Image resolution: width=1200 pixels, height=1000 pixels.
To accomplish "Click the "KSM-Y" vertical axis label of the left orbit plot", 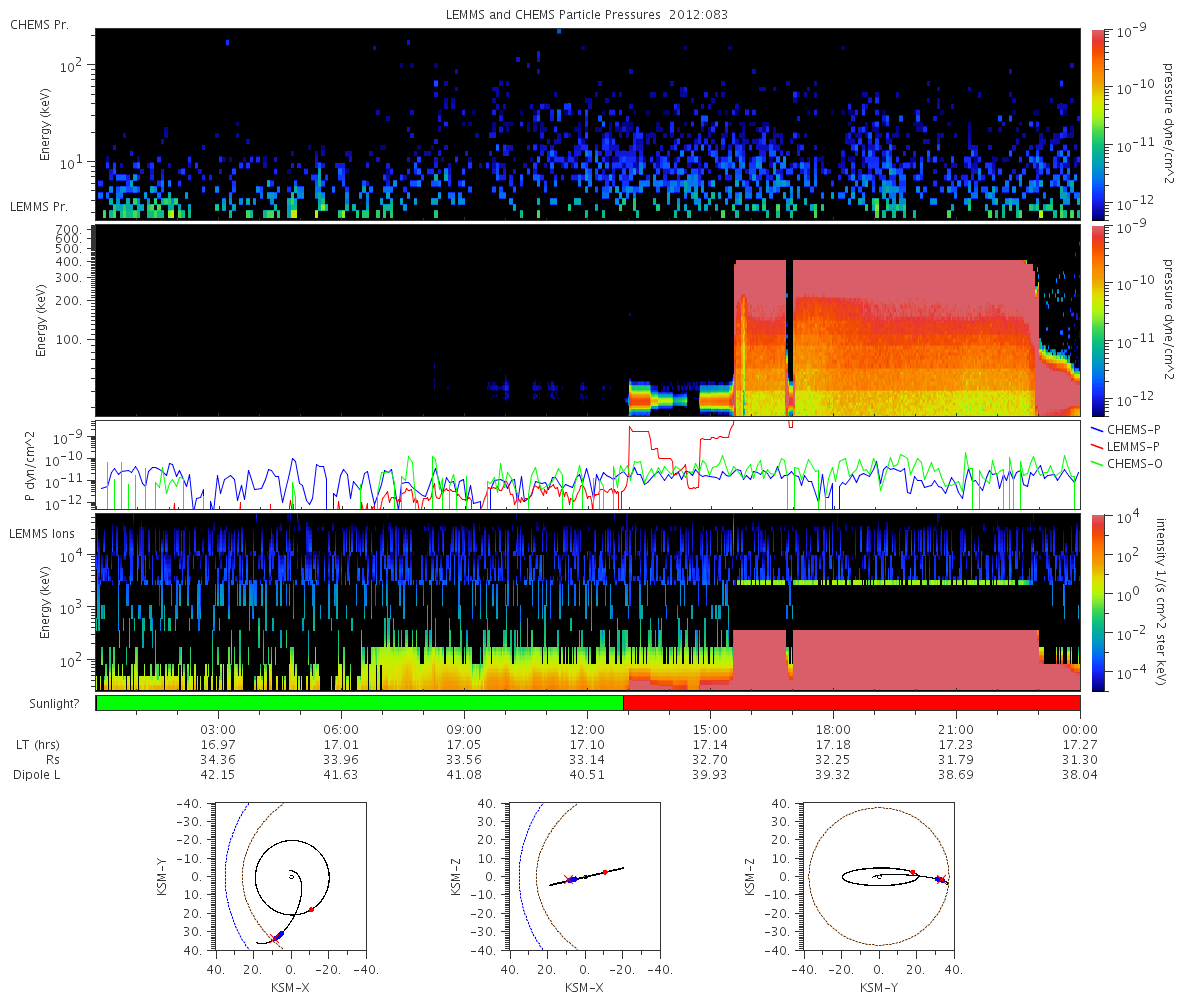I will click(163, 876).
